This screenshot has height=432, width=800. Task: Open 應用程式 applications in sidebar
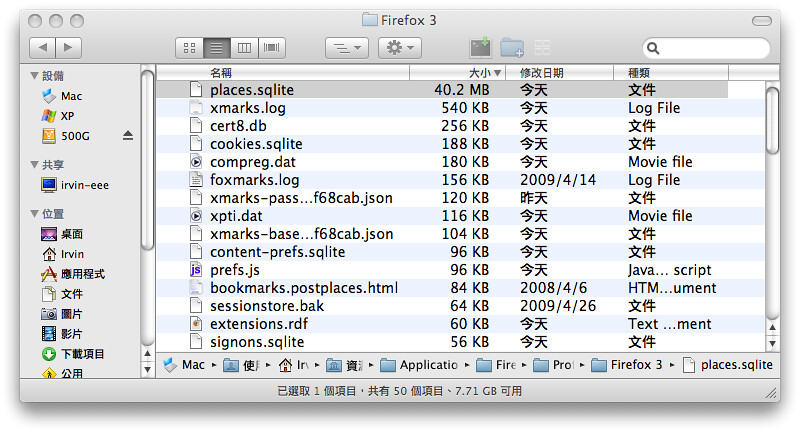click(x=72, y=274)
